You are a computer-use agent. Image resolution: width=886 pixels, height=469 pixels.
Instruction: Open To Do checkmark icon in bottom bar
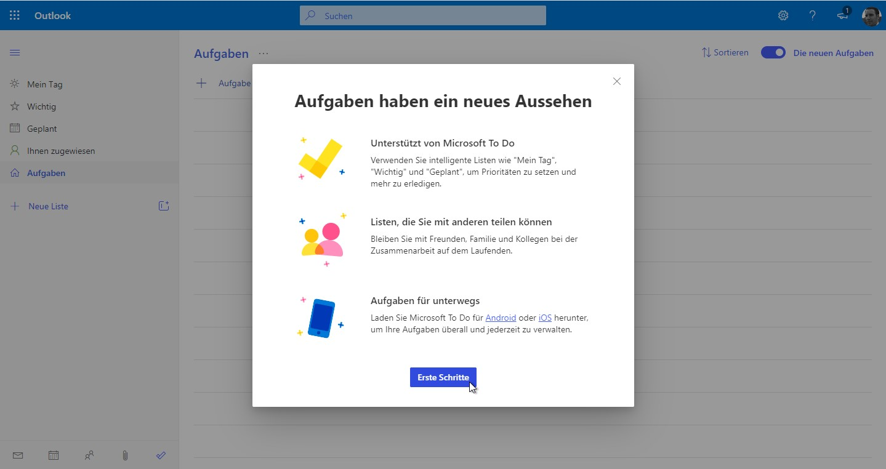click(x=161, y=455)
